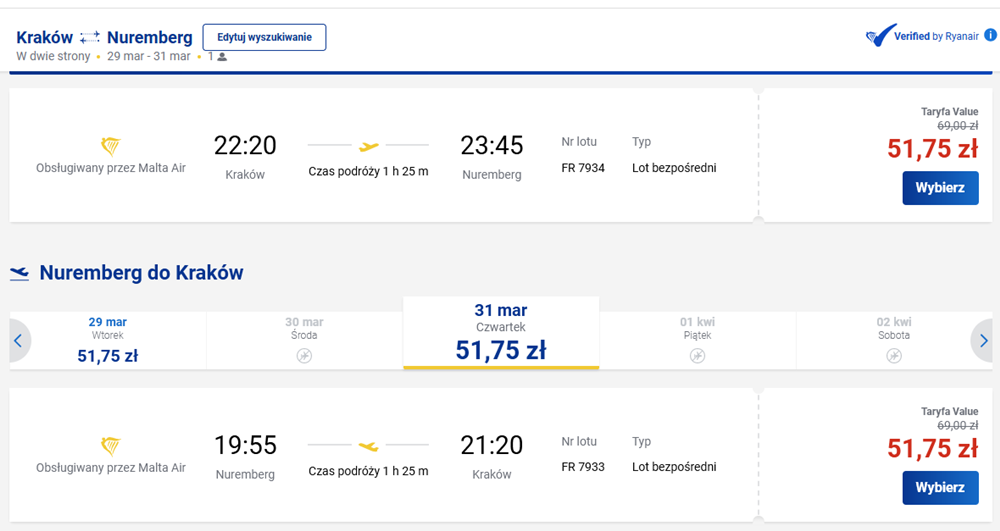The image size is (1000, 531).
Task: Click the Ryanair harp logo on flight FR 7933
Action: pos(111,446)
